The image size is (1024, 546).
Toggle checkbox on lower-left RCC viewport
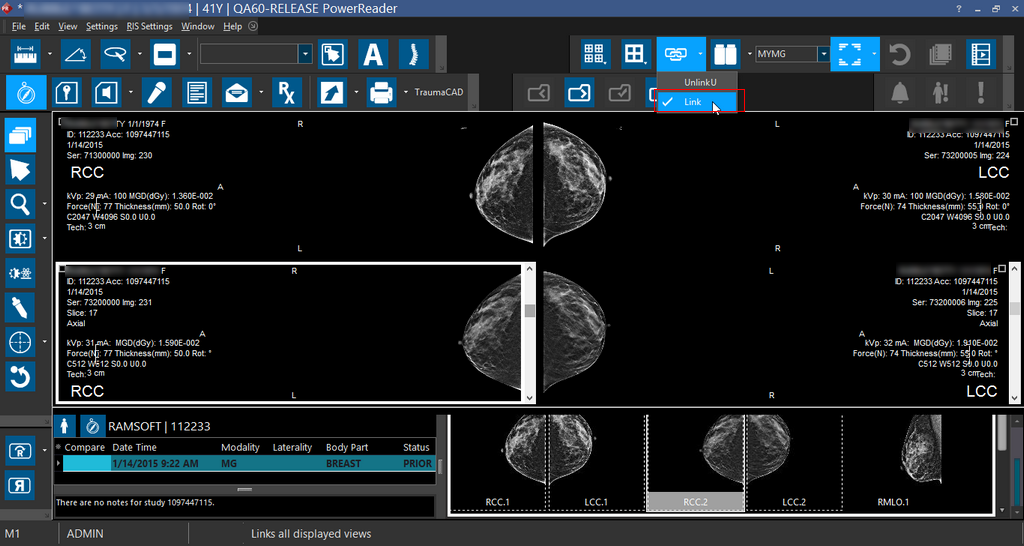[62, 269]
